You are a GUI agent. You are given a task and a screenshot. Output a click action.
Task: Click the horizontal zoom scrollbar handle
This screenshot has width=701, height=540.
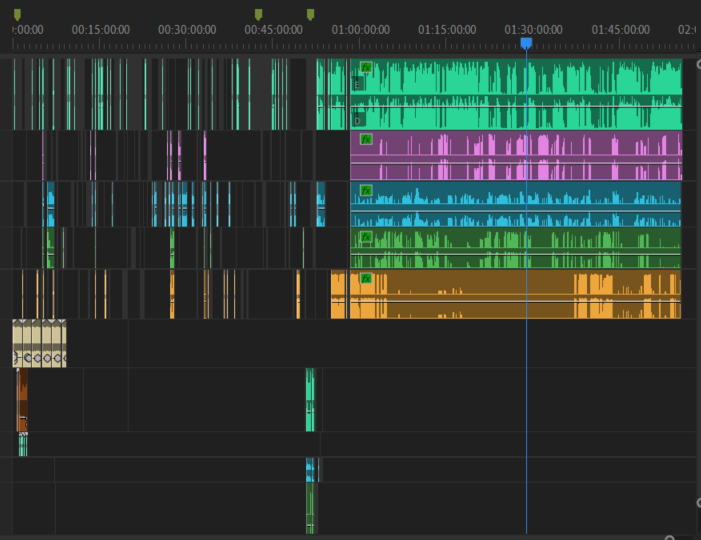click(669, 538)
